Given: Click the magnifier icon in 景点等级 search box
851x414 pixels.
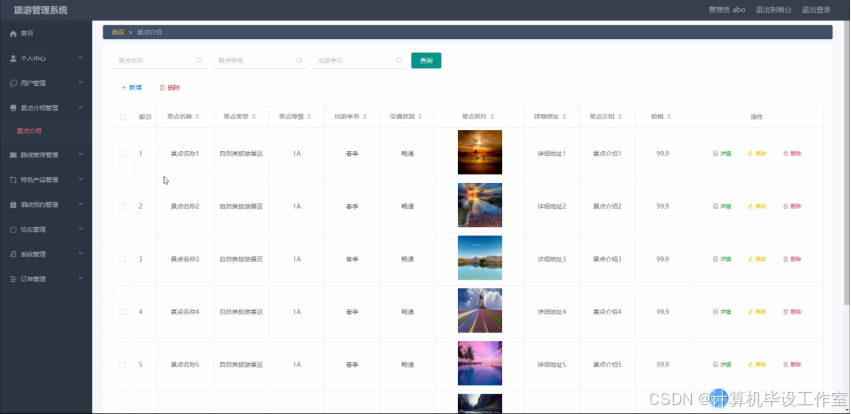Looking at the screenshot, I should tap(299, 61).
